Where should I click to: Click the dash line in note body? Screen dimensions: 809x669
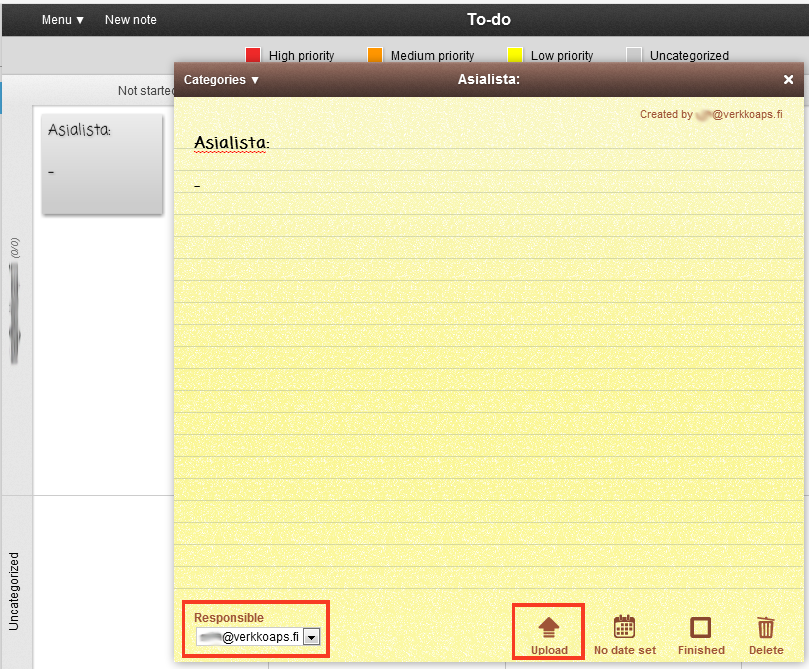198,185
